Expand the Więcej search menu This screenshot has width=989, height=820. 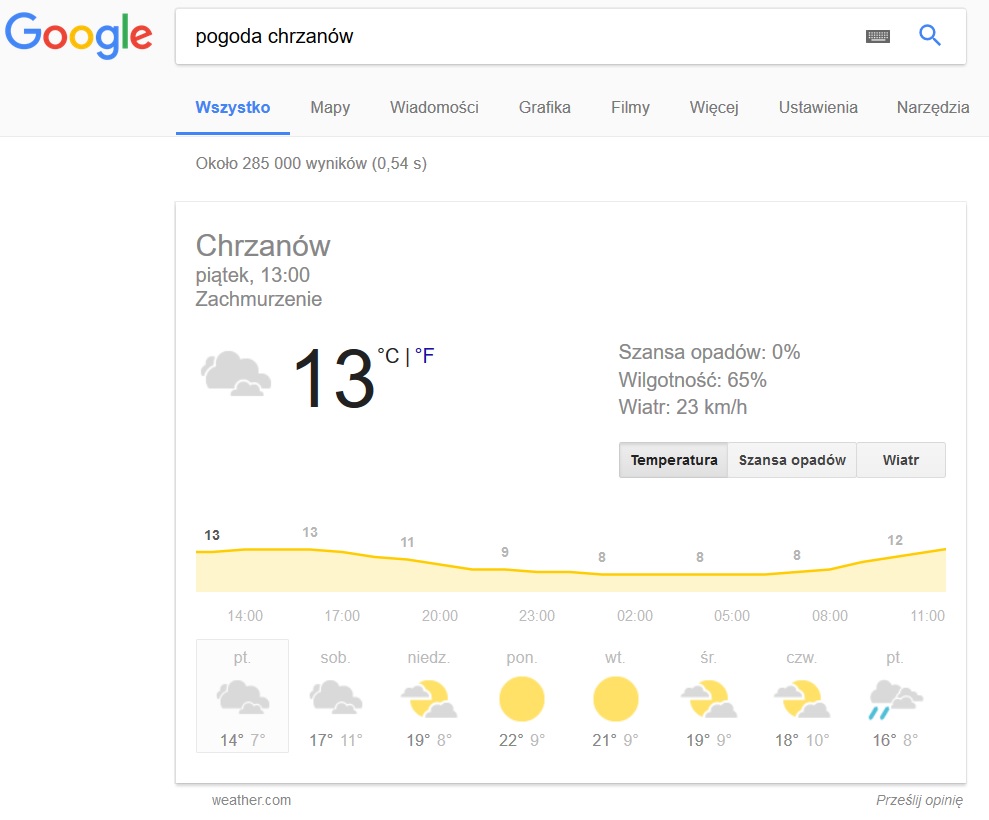(x=714, y=107)
